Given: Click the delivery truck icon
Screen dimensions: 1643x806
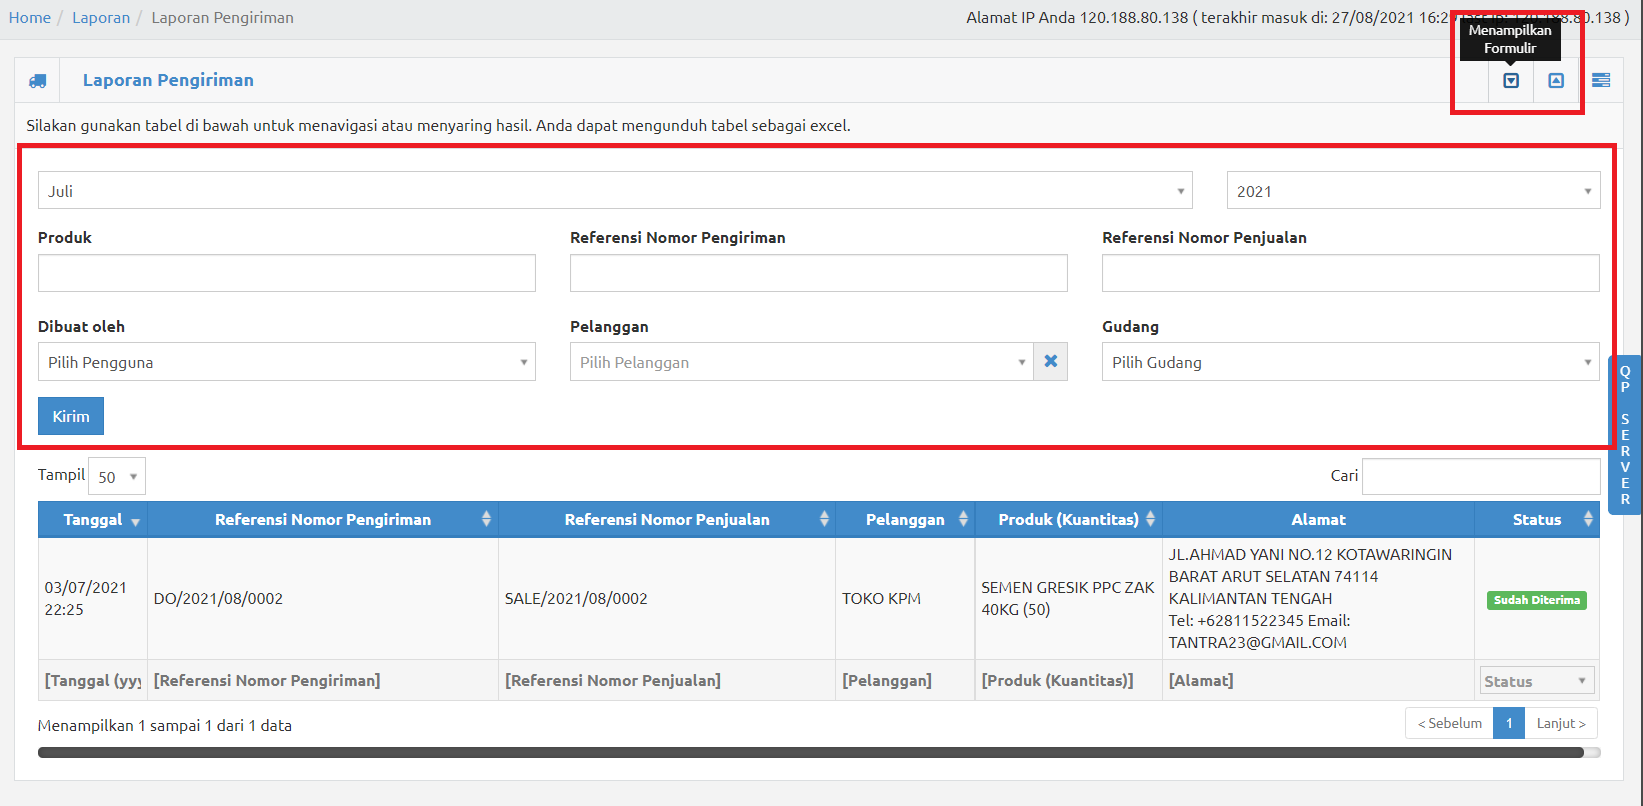Looking at the screenshot, I should 37,81.
